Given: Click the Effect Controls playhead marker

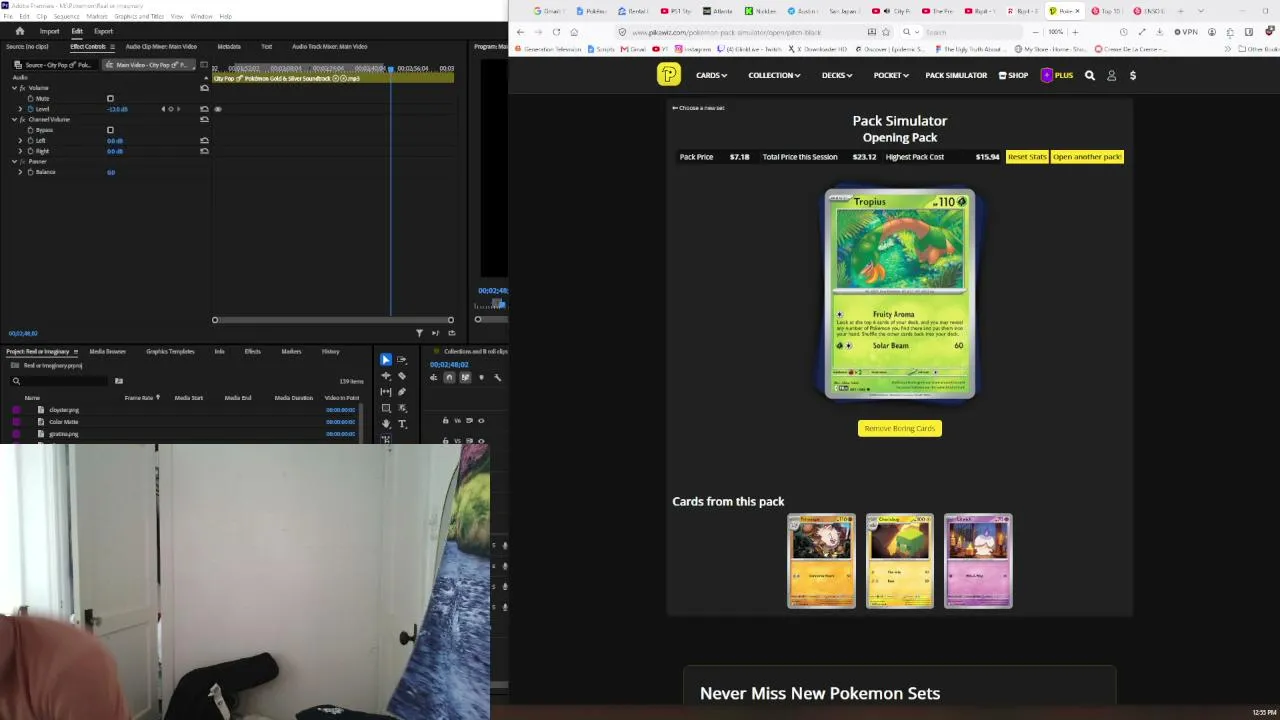Looking at the screenshot, I should click(391, 69).
